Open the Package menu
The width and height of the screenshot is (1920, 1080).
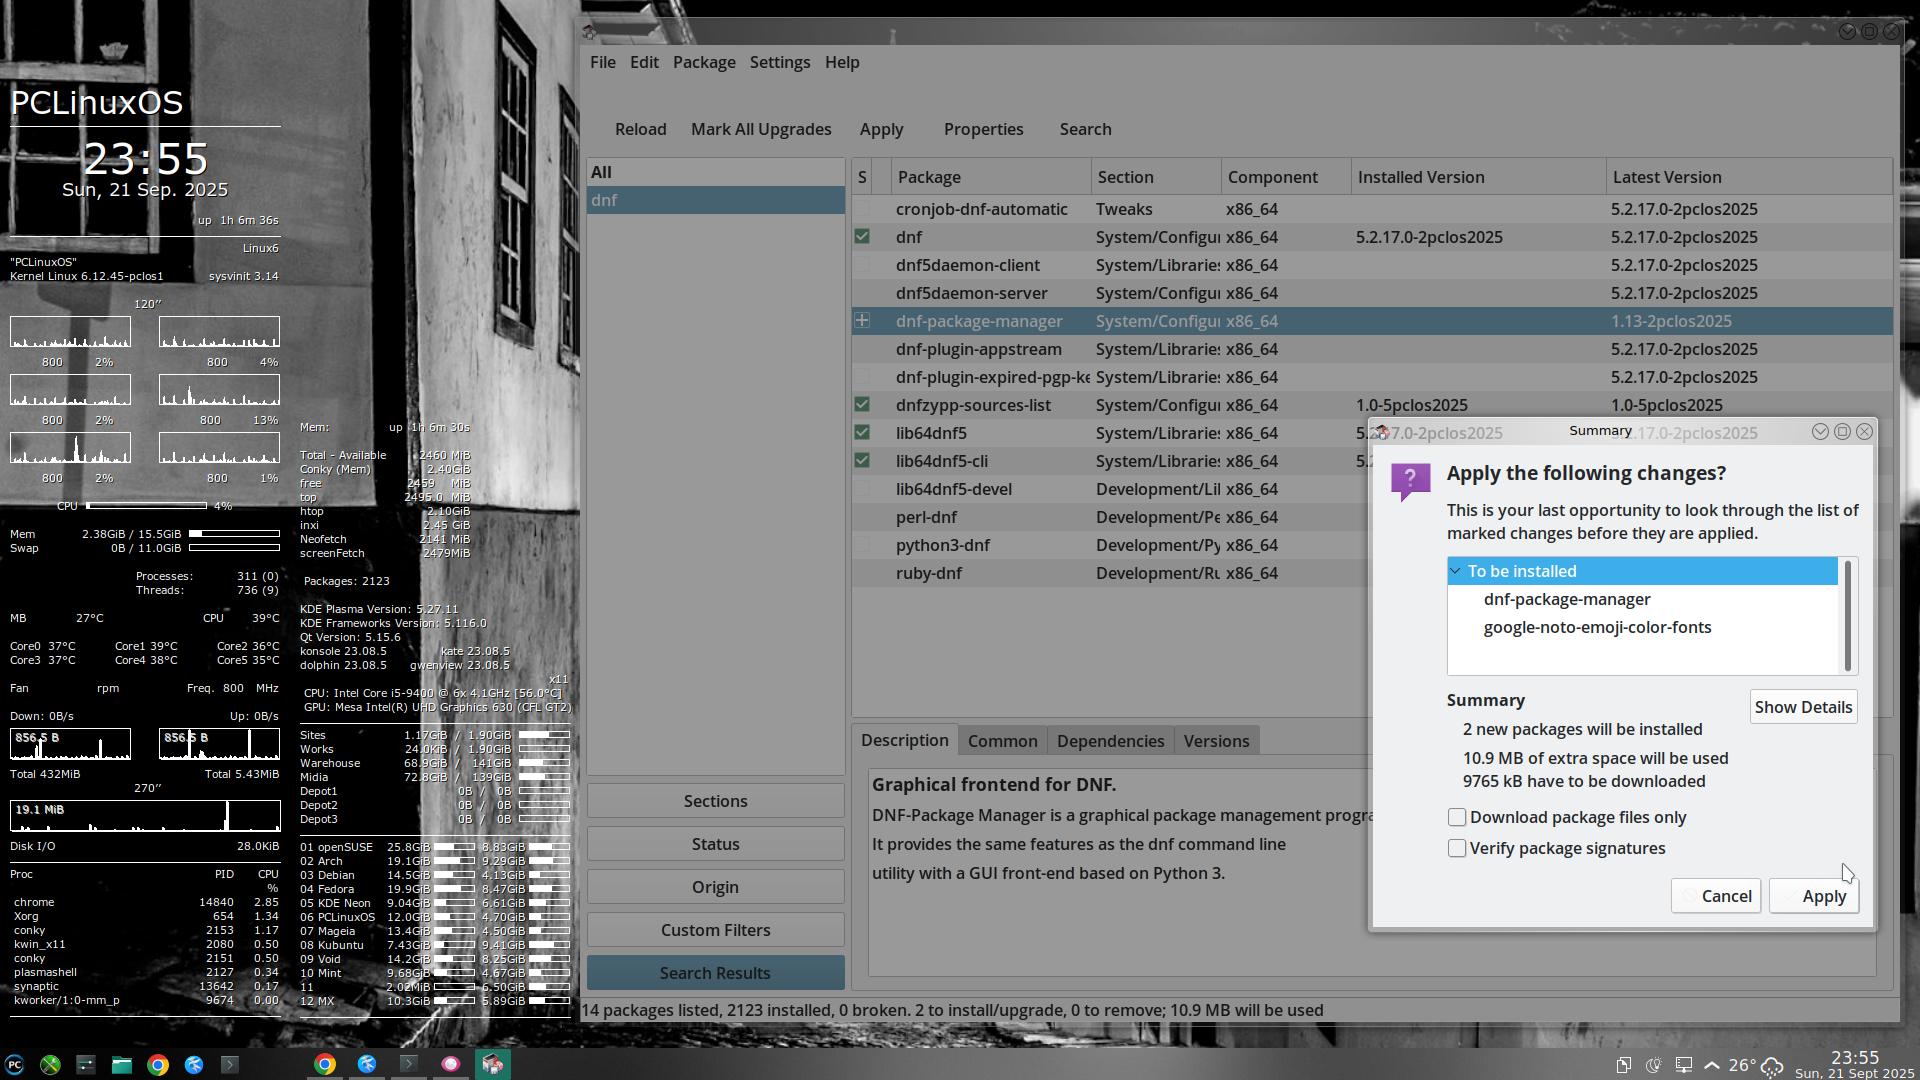704,62
